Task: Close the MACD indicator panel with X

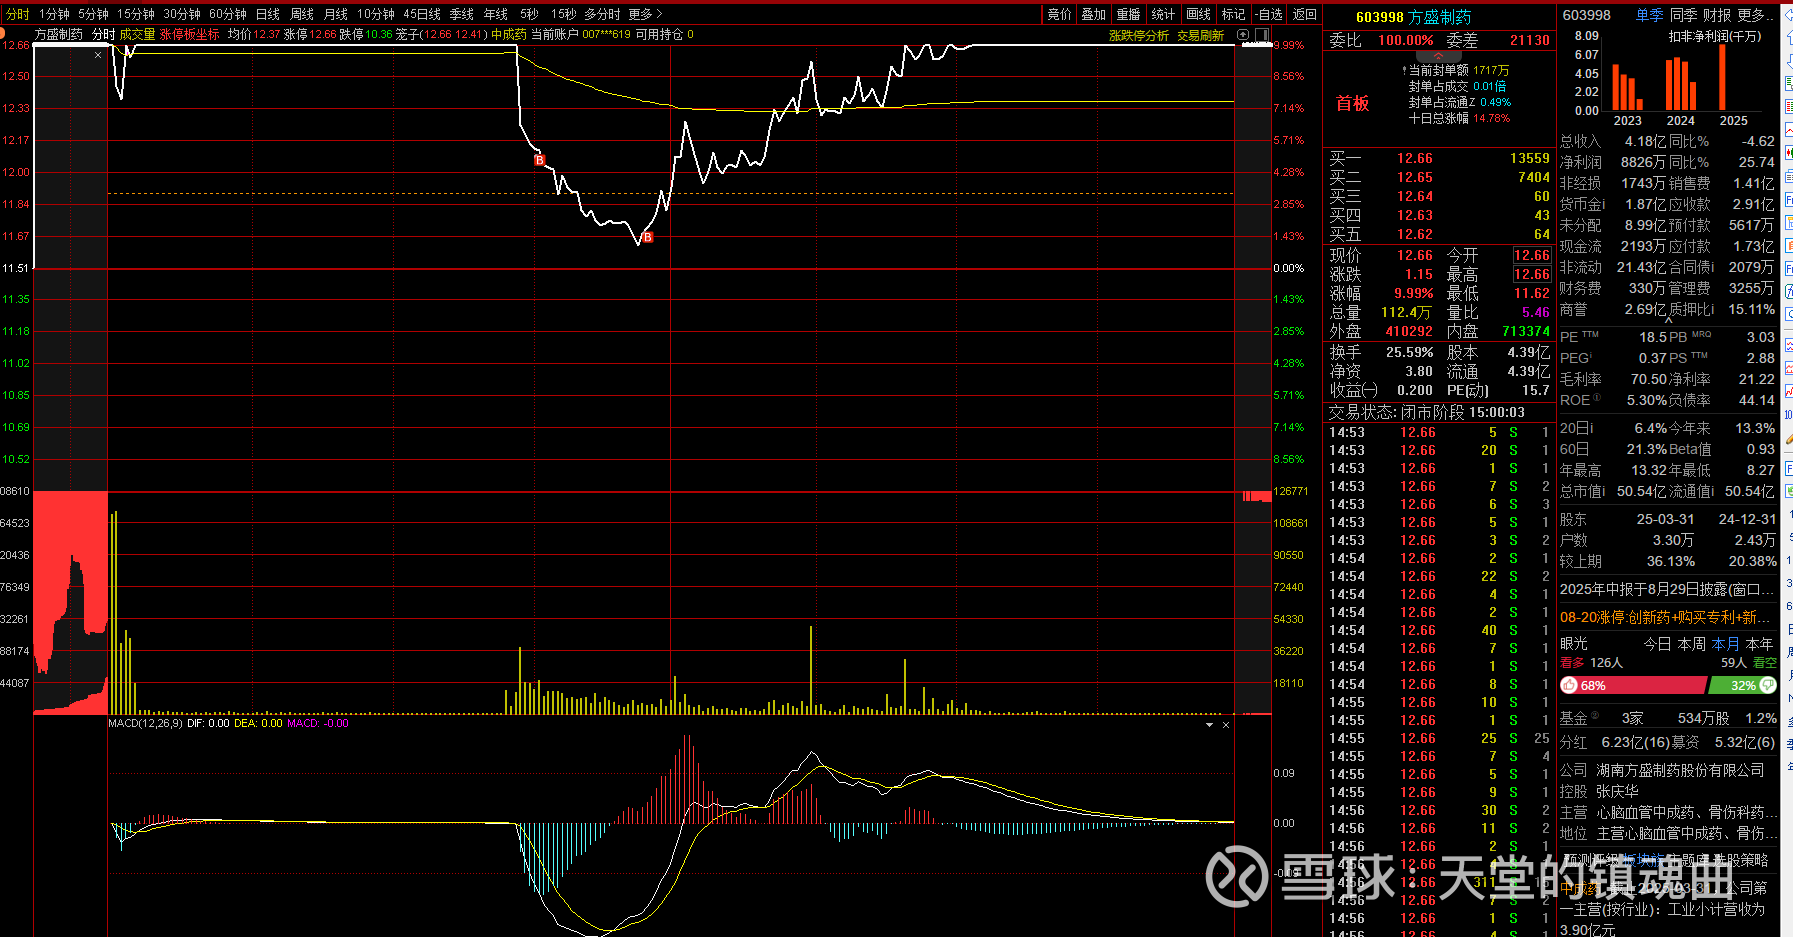Action: point(1226,724)
